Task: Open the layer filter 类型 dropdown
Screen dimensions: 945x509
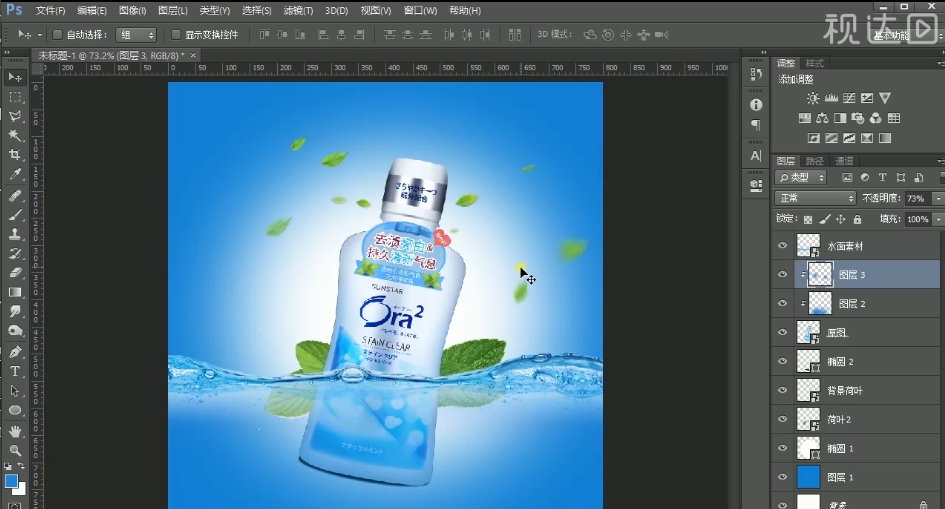Action: click(801, 178)
